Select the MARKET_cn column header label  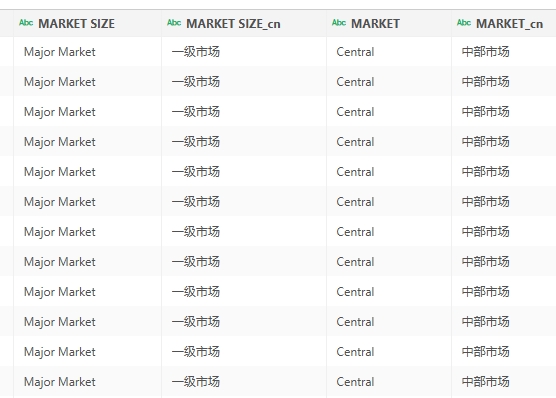click(509, 24)
